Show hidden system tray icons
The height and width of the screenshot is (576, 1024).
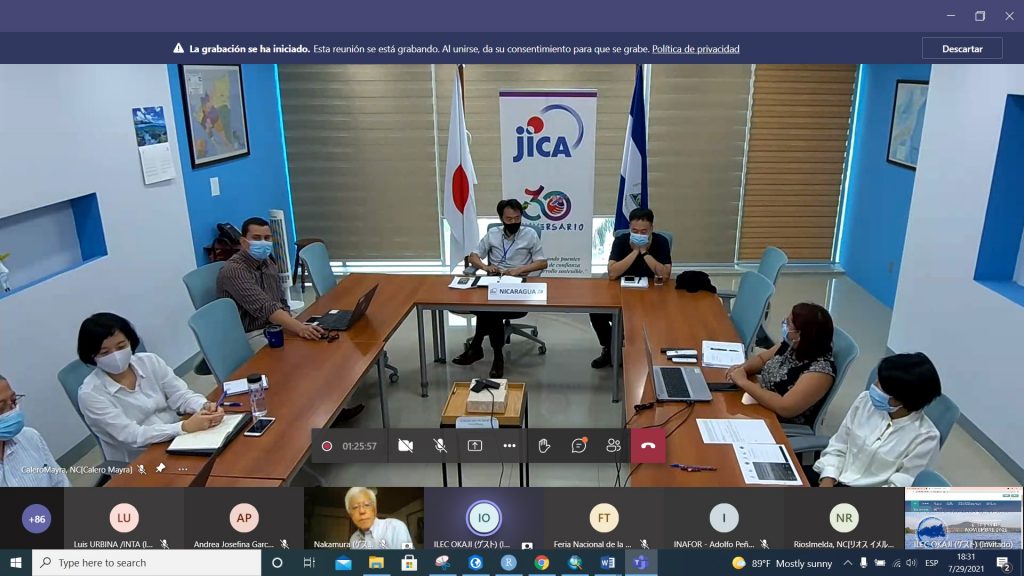847,563
